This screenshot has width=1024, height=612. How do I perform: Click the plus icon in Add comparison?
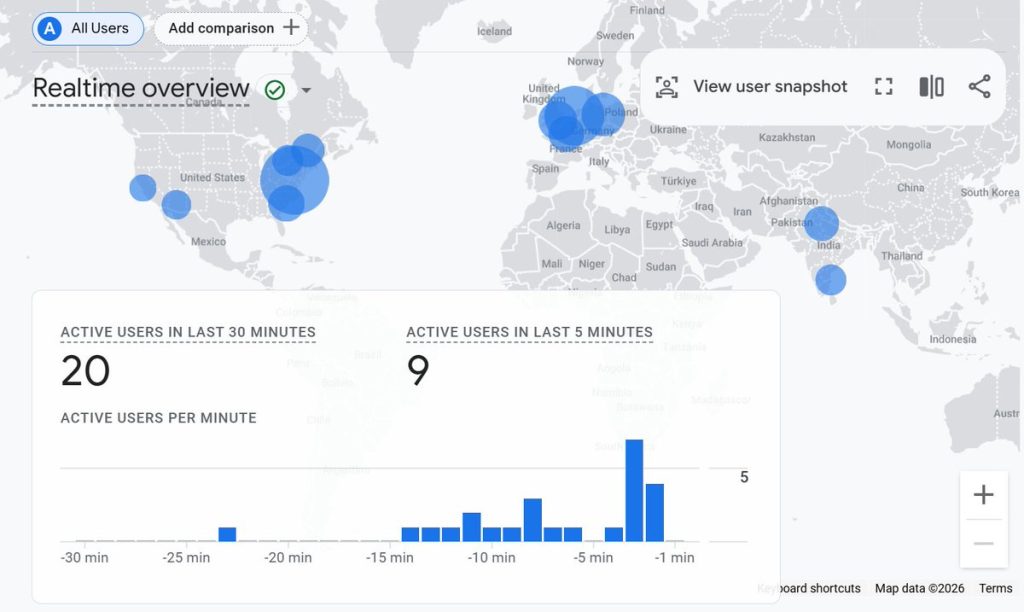[291, 28]
